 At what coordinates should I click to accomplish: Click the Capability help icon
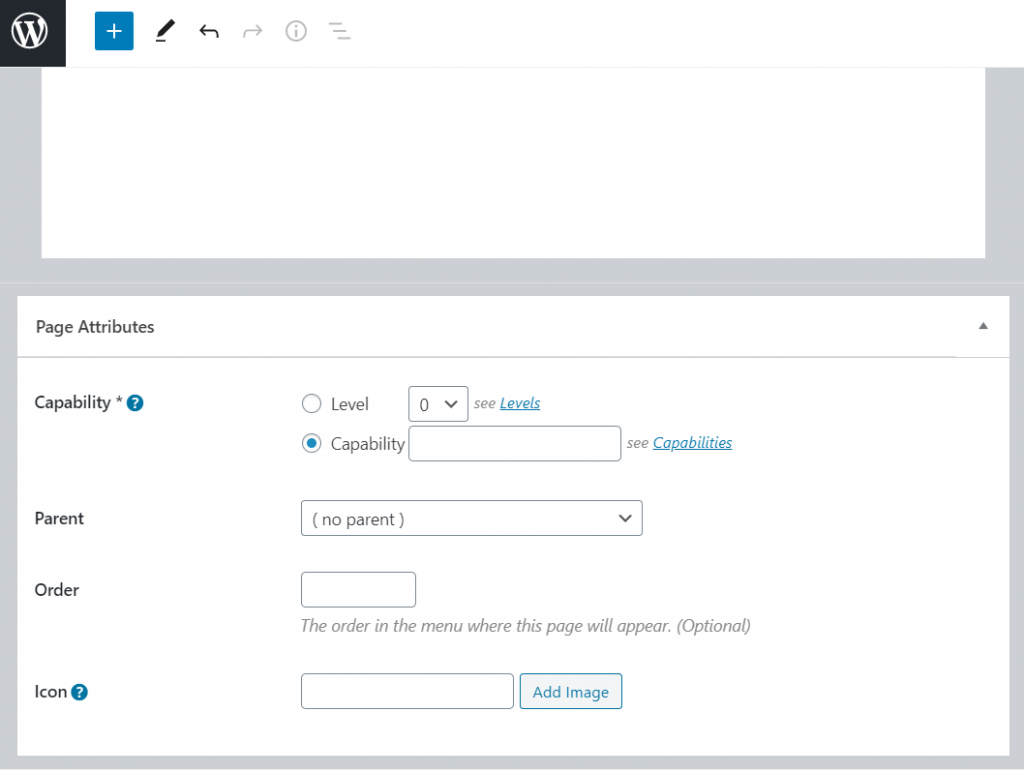pyautogui.click(x=134, y=403)
